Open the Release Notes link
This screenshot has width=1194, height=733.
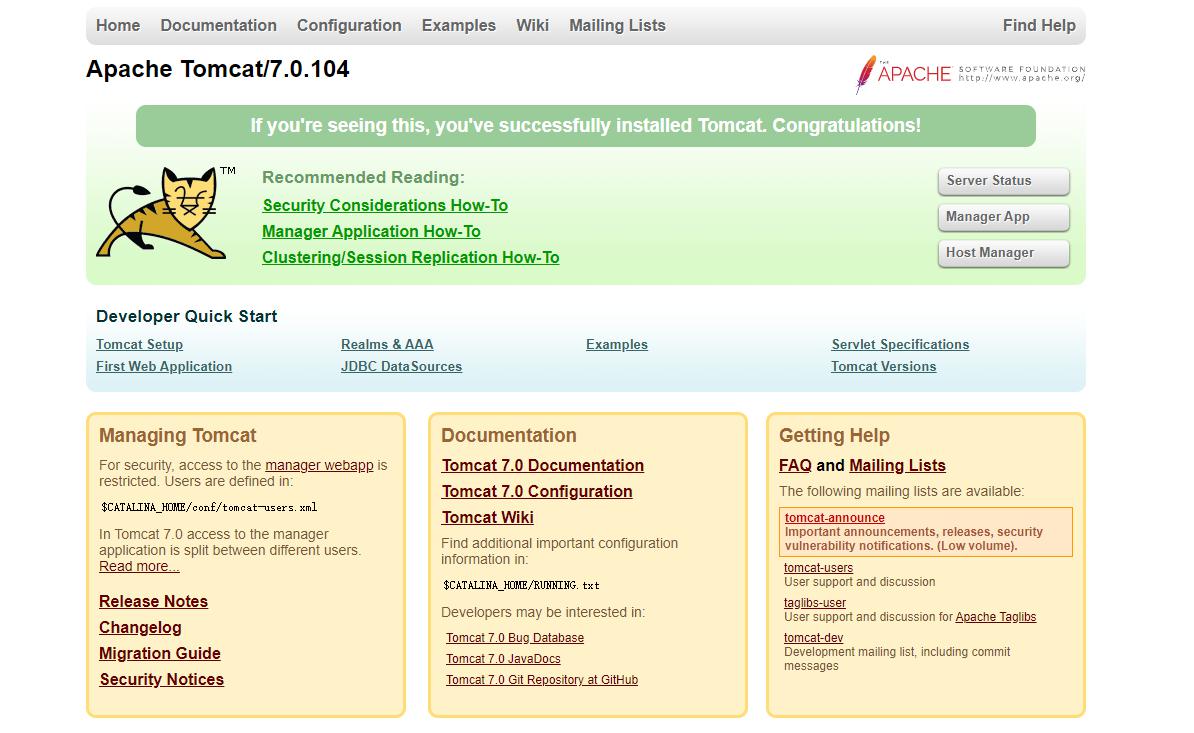pyautogui.click(x=153, y=601)
